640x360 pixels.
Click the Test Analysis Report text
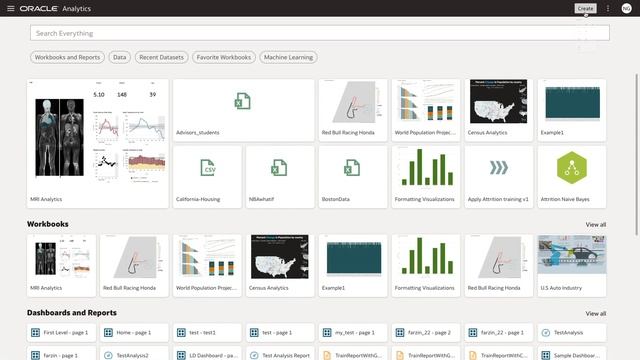[x=286, y=356]
